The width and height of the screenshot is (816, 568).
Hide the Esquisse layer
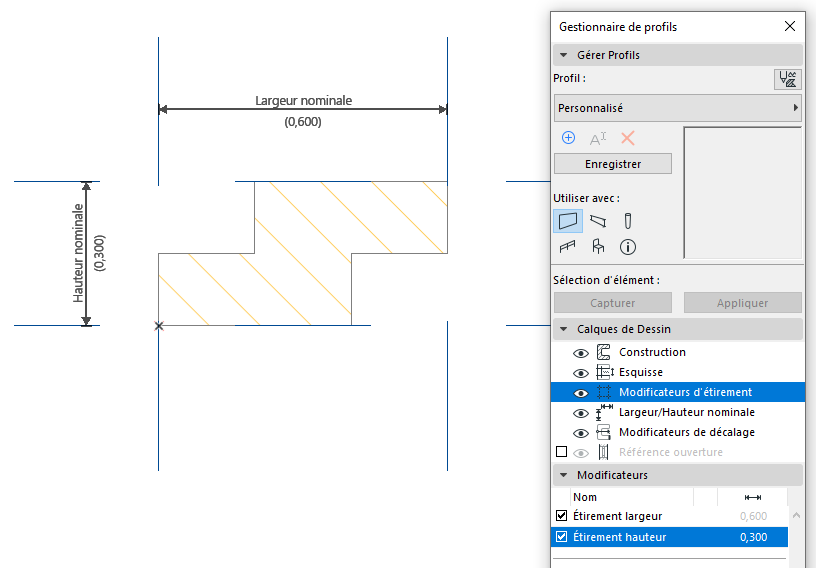tap(581, 373)
